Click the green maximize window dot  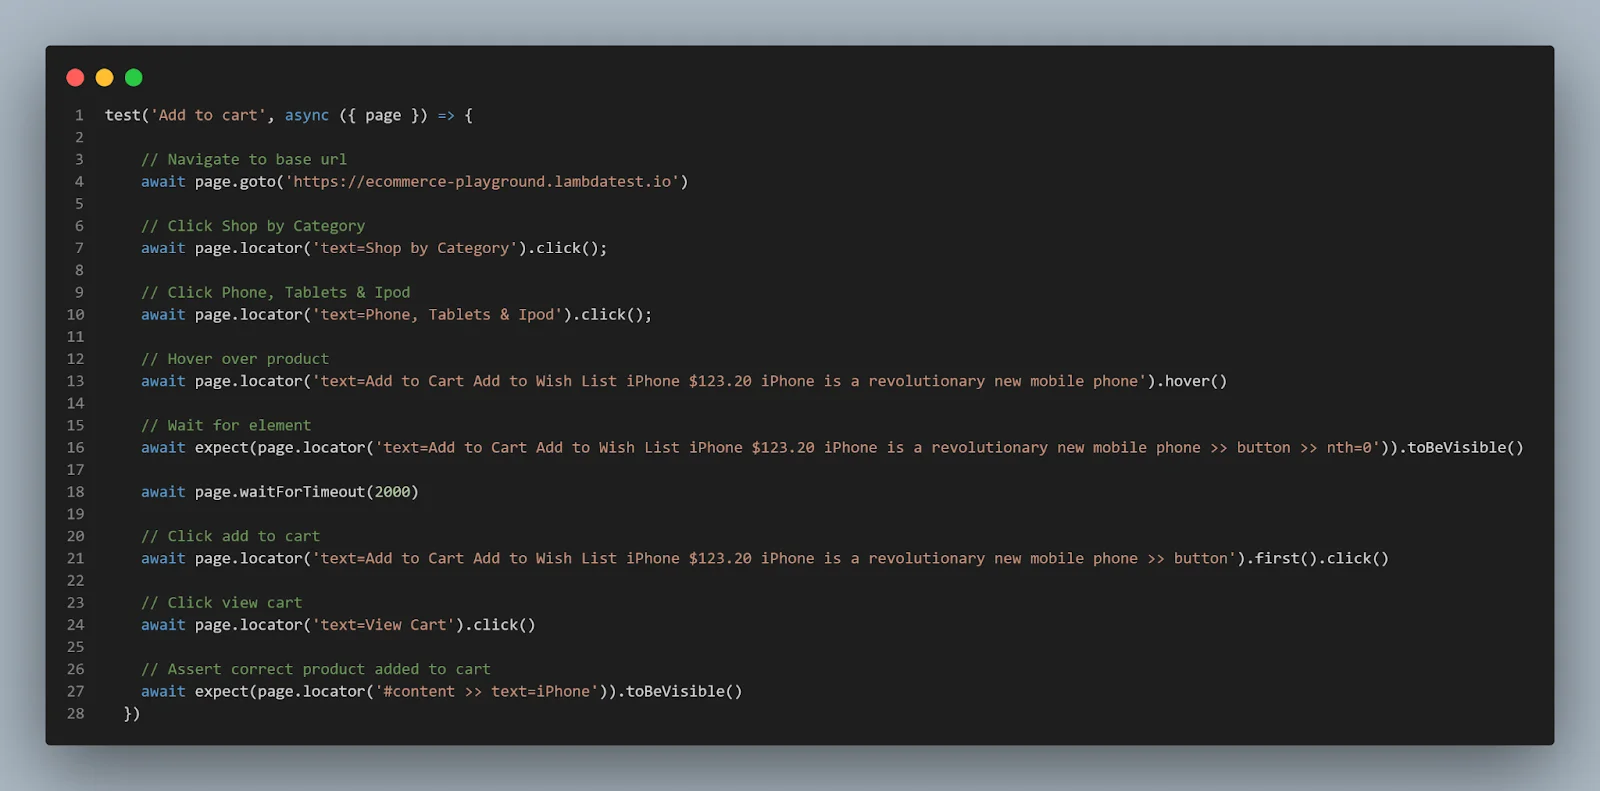pos(134,78)
